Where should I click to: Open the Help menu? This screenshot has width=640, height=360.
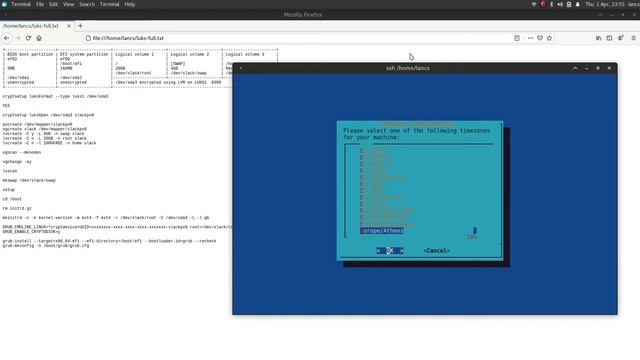point(130,4)
